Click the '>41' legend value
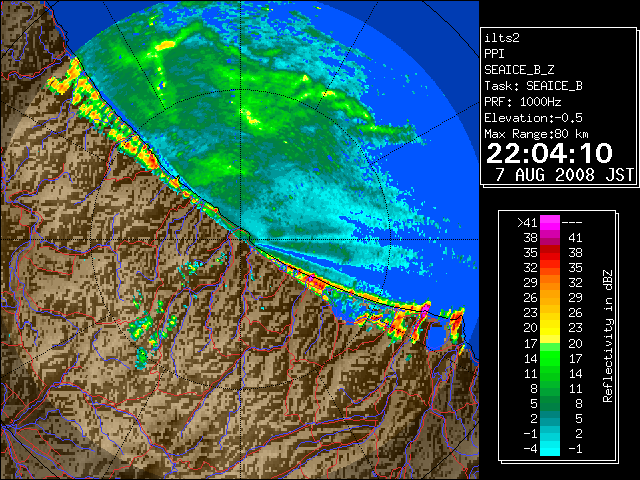 point(527,222)
